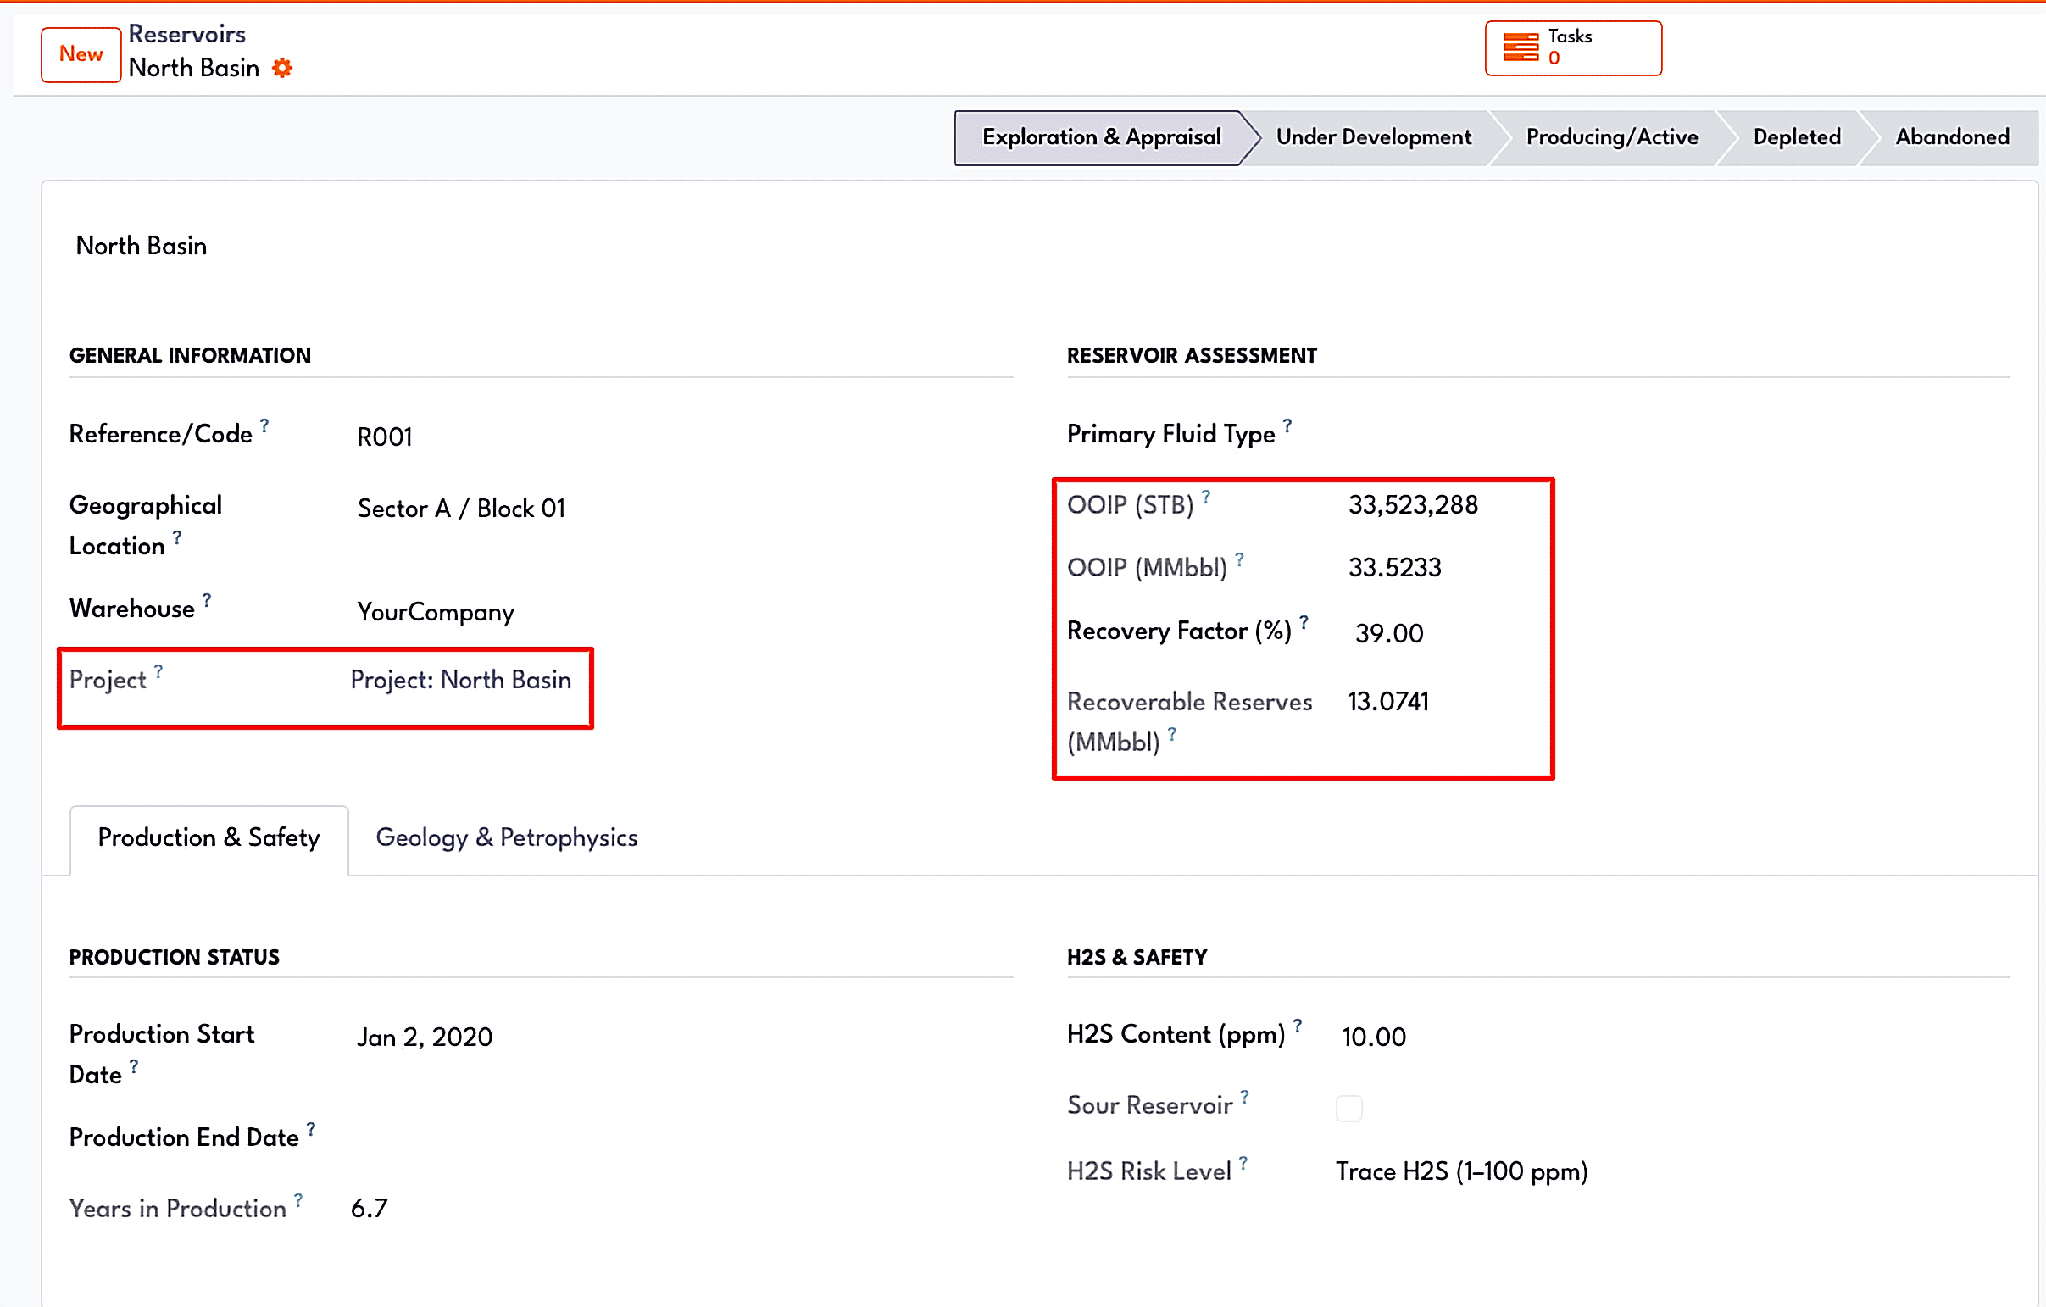Screen dimensions: 2046x1307
Task: Show help tooltip for Project label
Action: (x=158, y=672)
